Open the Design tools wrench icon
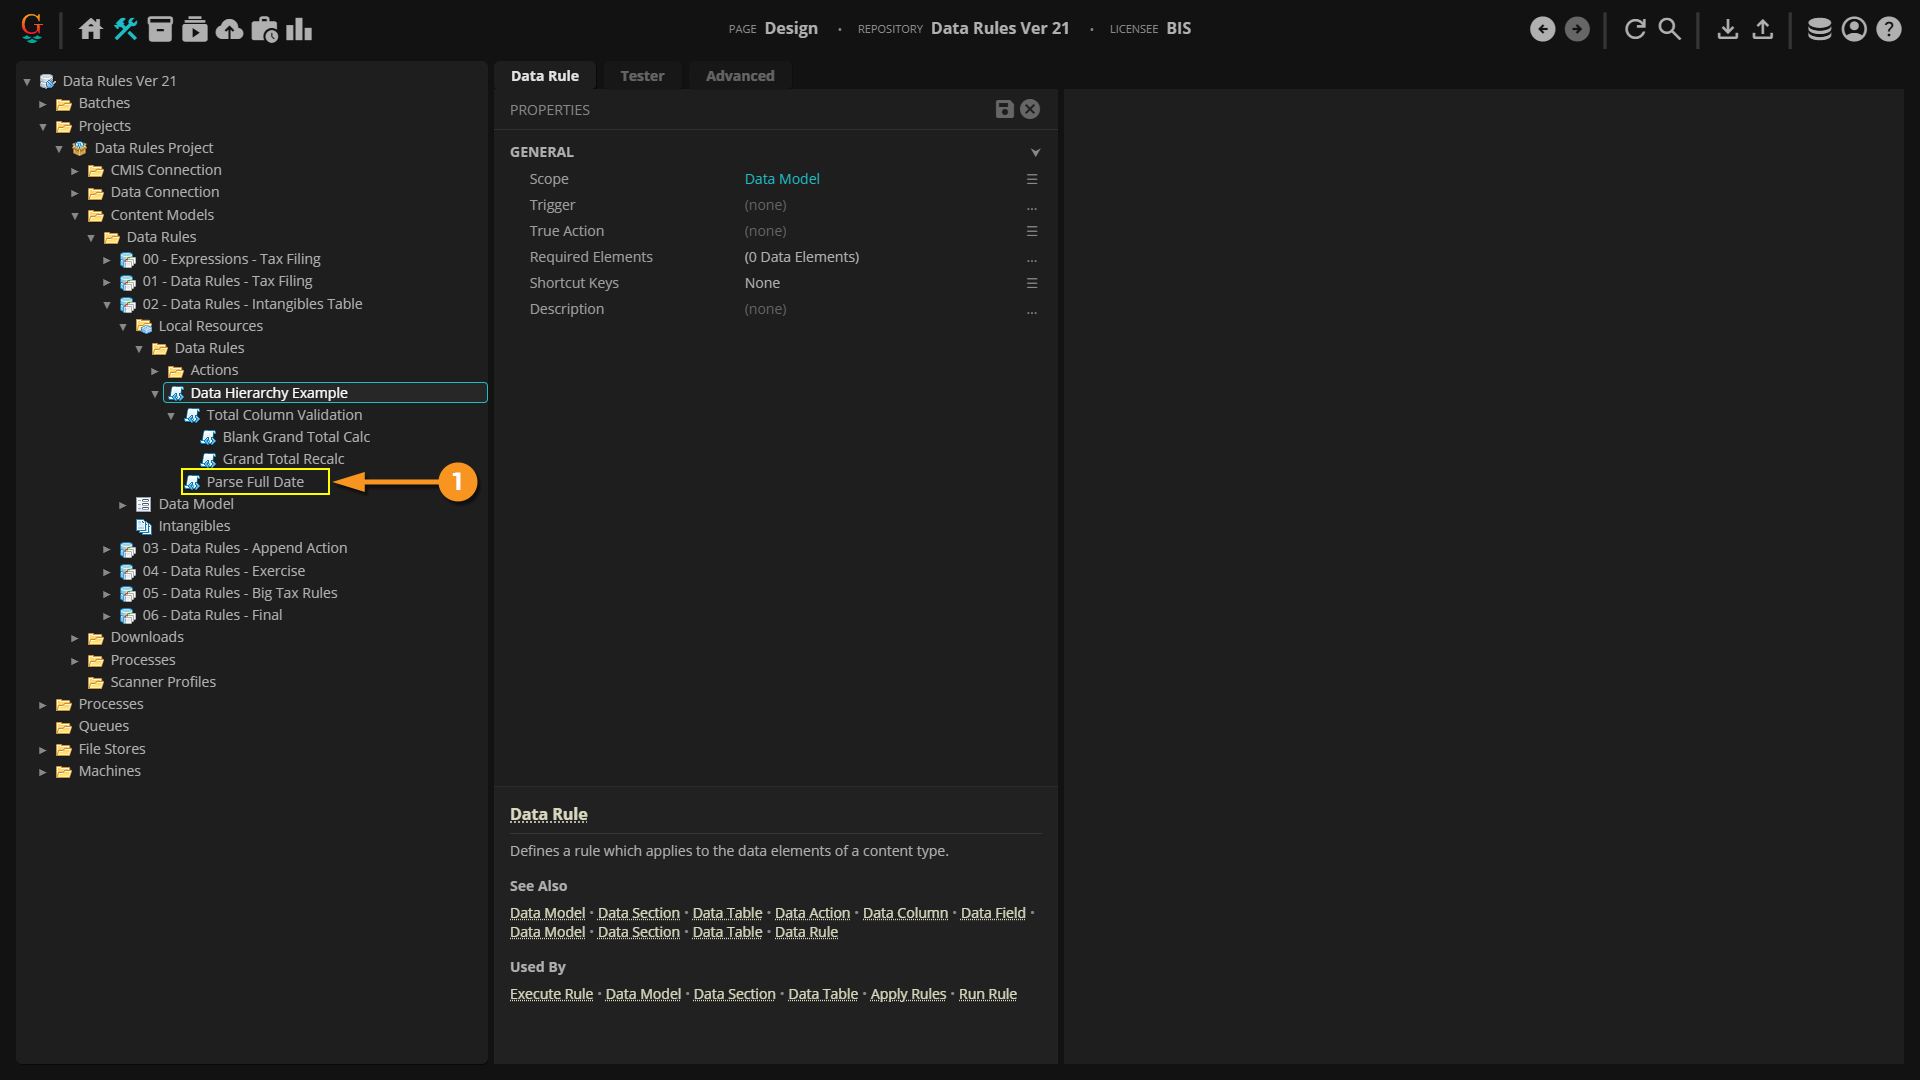This screenshot has height=1080, width=1920. (x=125, y=29)
